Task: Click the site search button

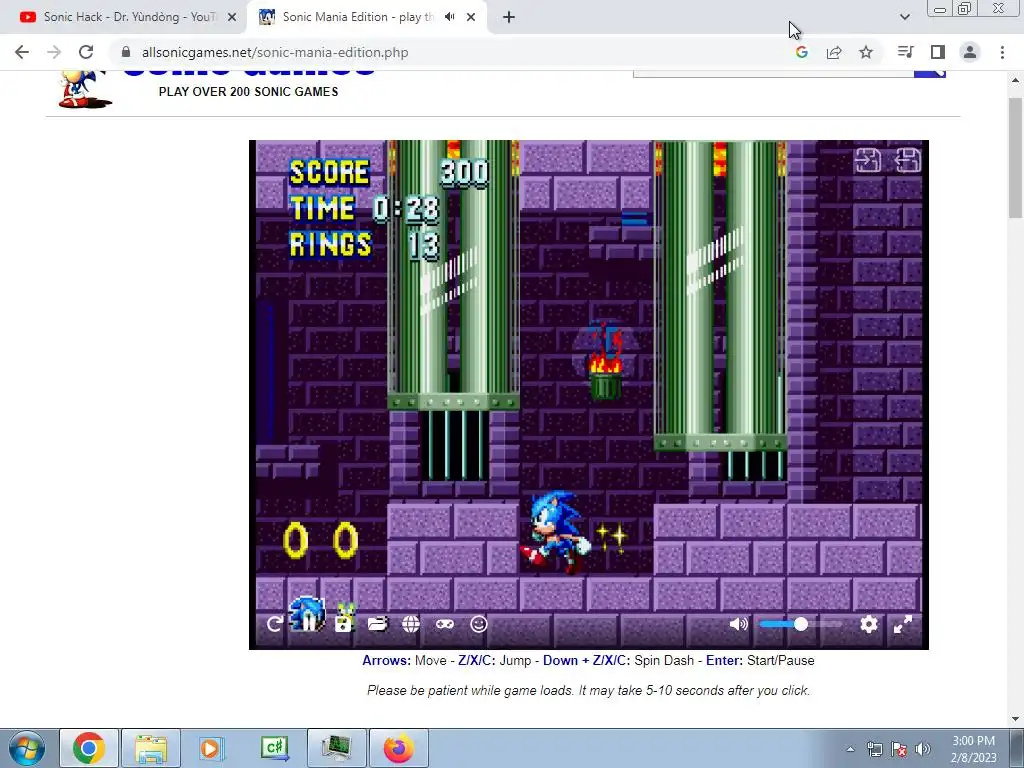Action: (930, 73)
